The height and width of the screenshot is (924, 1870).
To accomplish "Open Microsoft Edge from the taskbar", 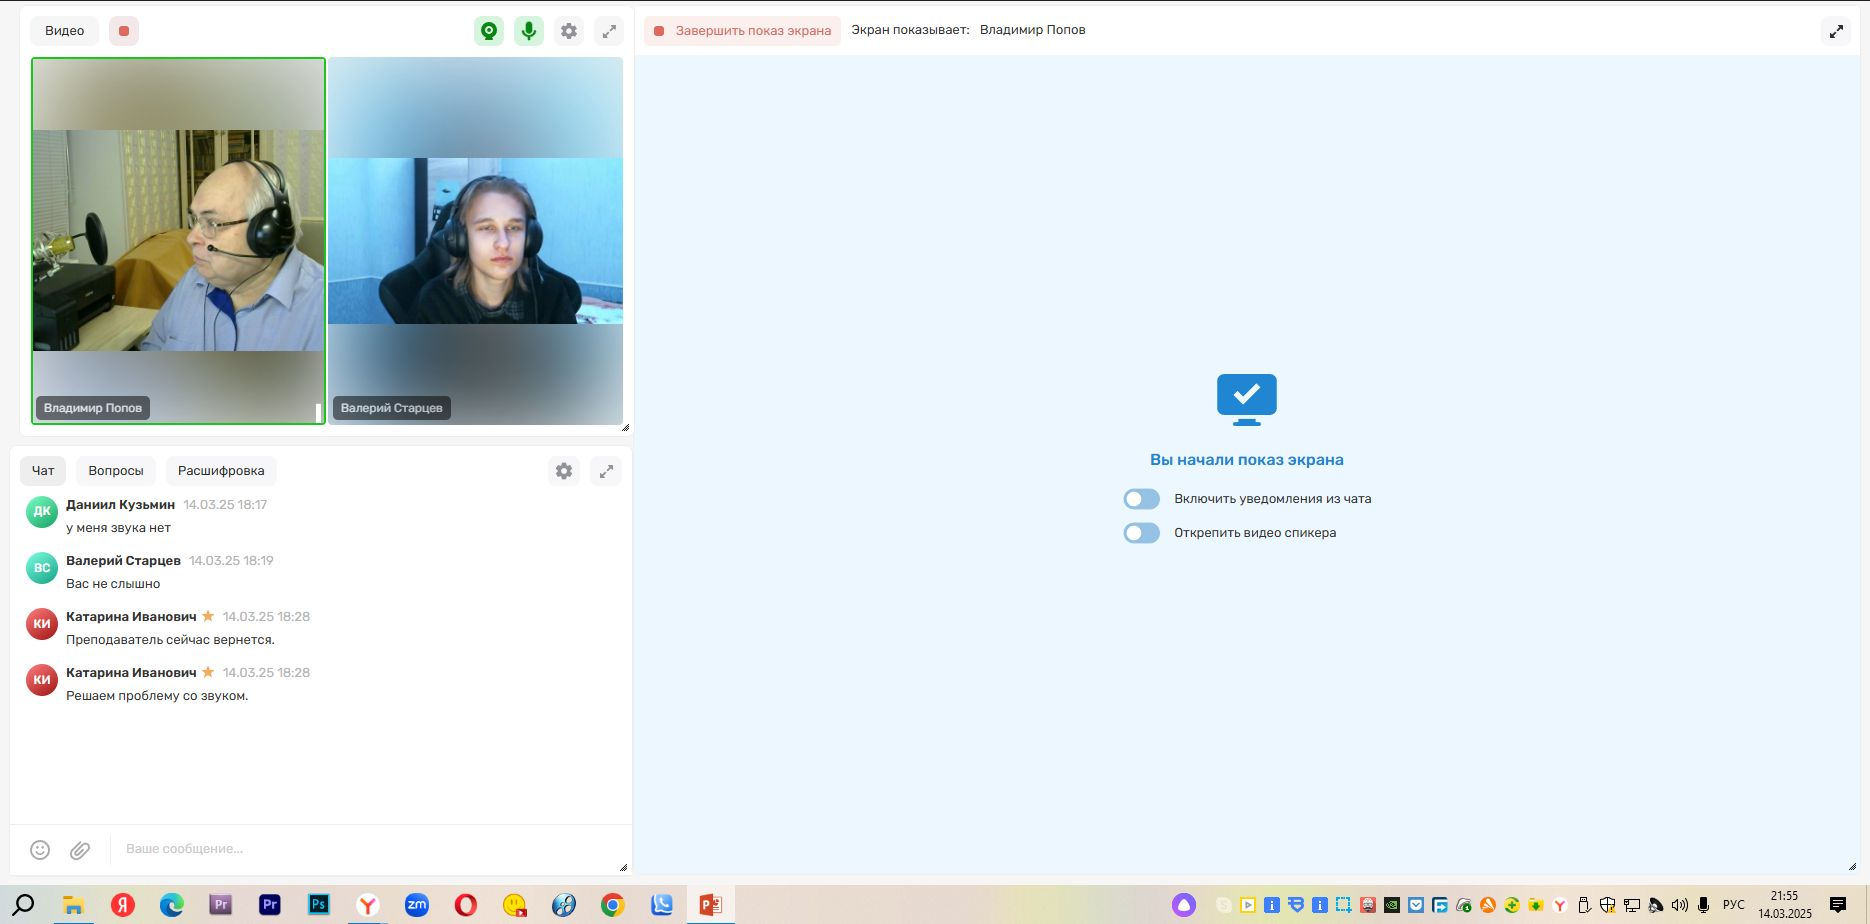I will [x=171, y=905].
